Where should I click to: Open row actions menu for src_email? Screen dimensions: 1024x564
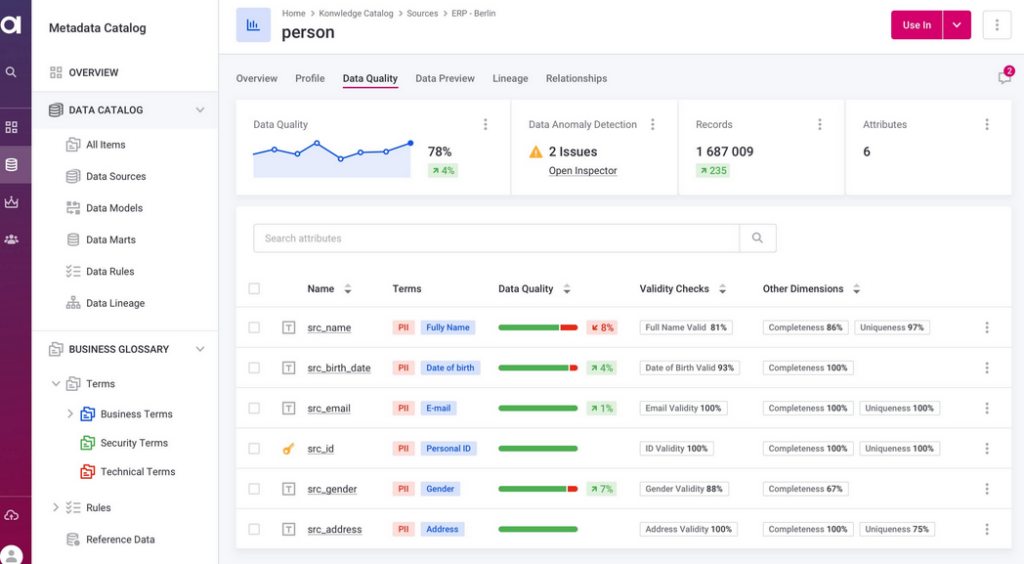pos(987,409)
